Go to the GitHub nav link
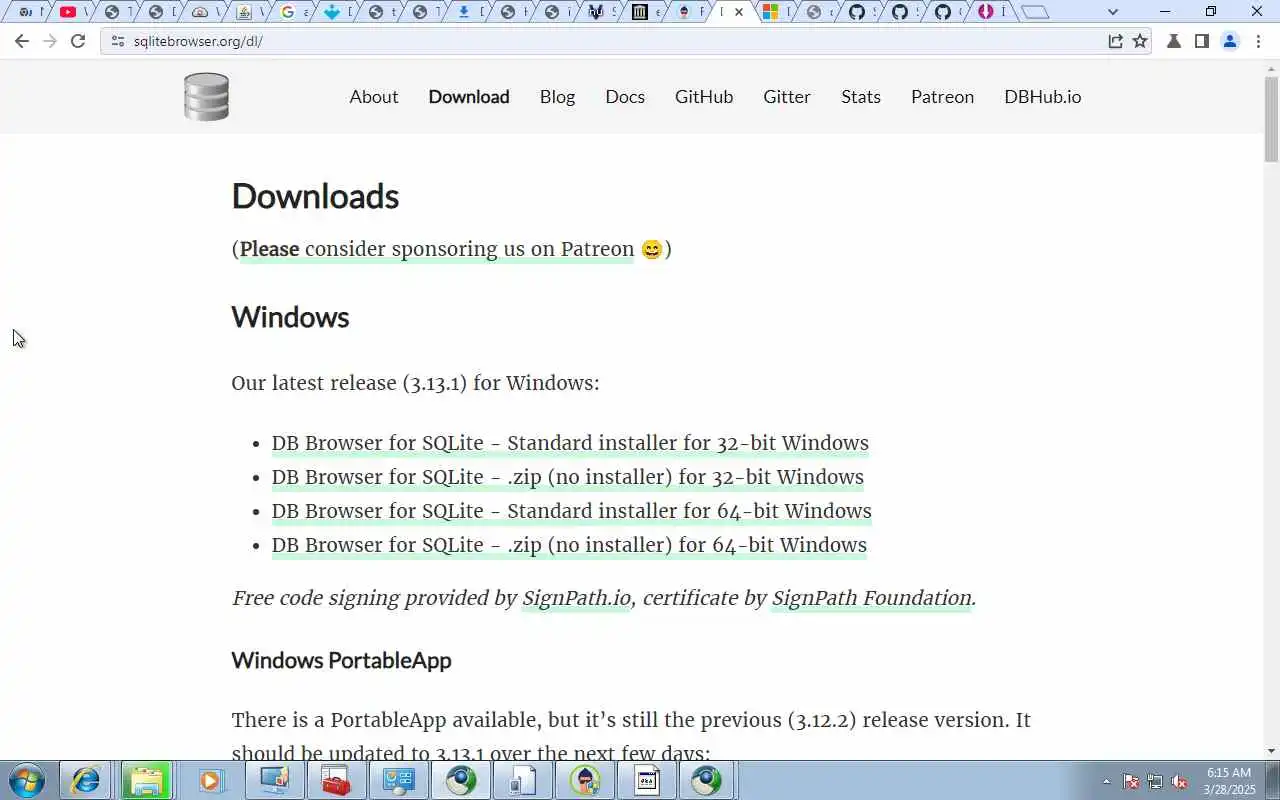The image size is (1280, 800). click(x=704, y=97)
